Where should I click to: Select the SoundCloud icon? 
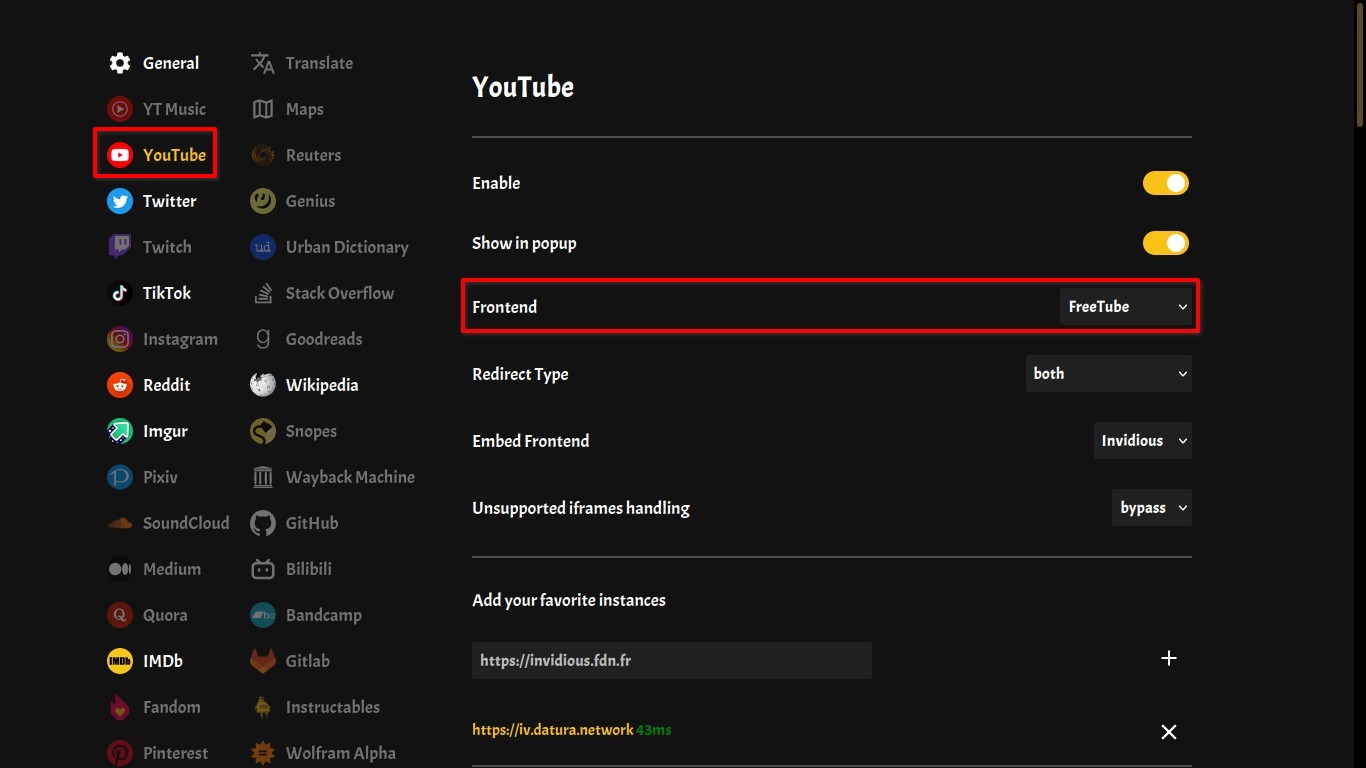pyautogui.click(x=120, y=523)
